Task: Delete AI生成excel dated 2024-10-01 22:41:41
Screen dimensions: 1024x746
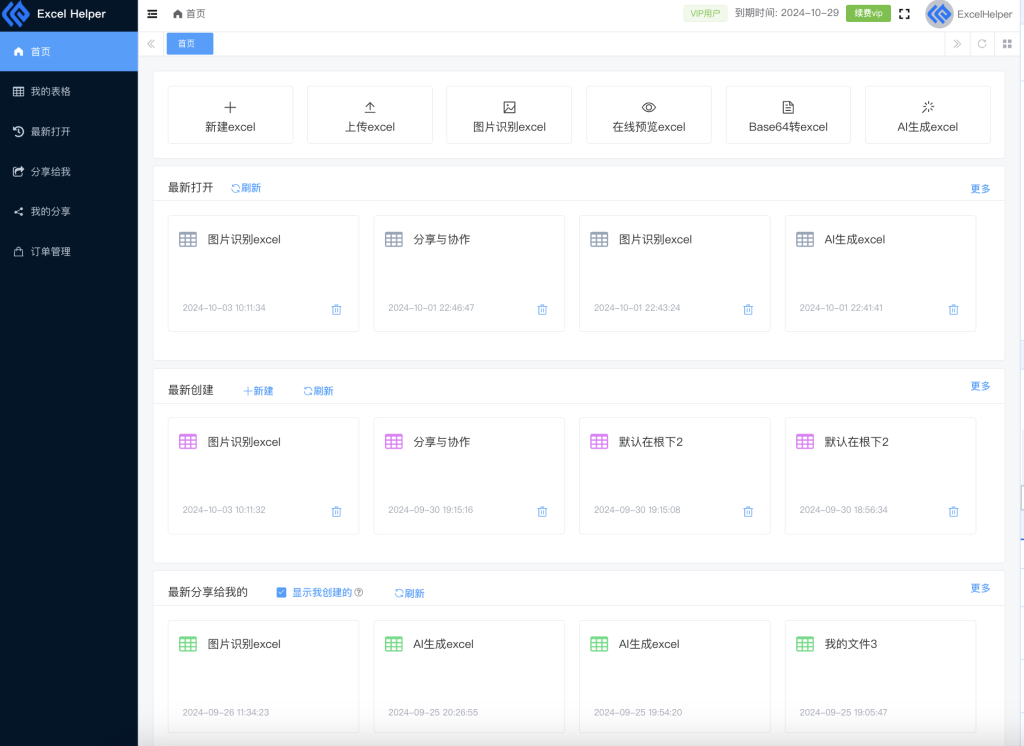Action: coord(953,310)
